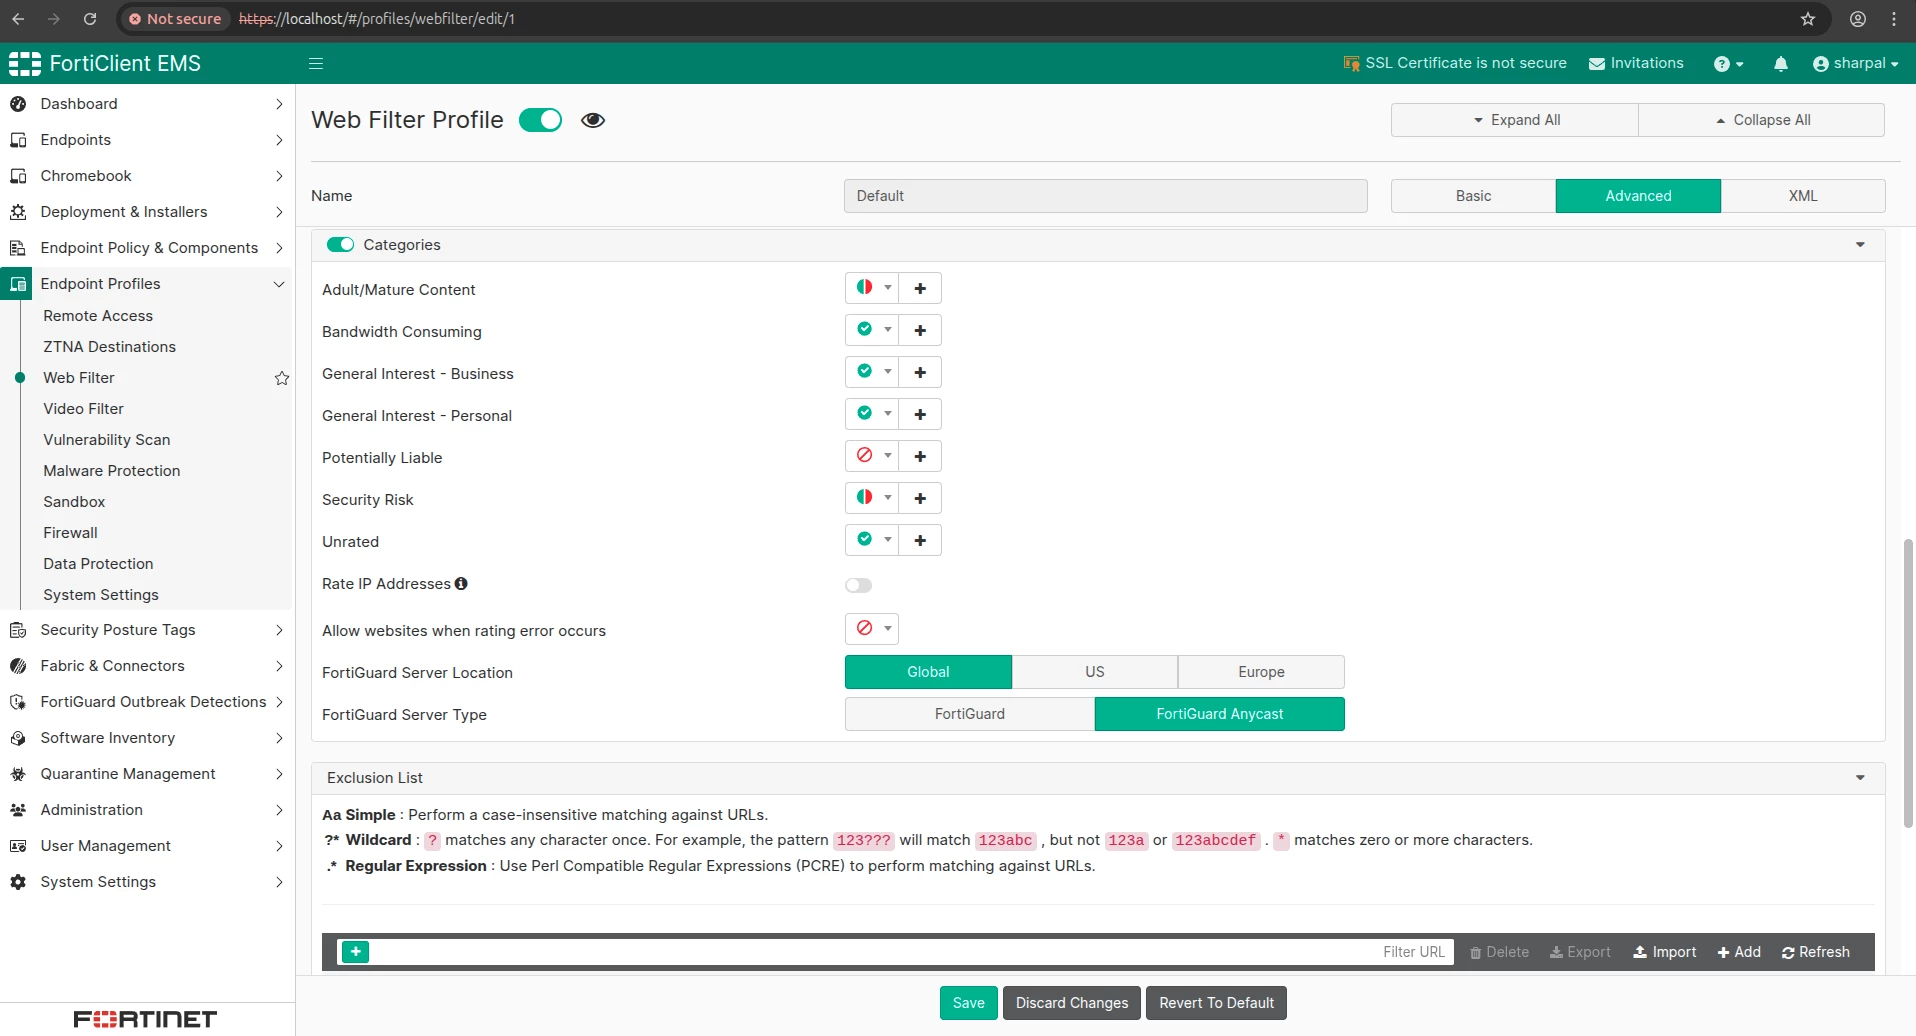Image resolution: width=1916 pixels, height=1036 pixels.
Task: Click Expand All button
Action: coord(1515,120)
